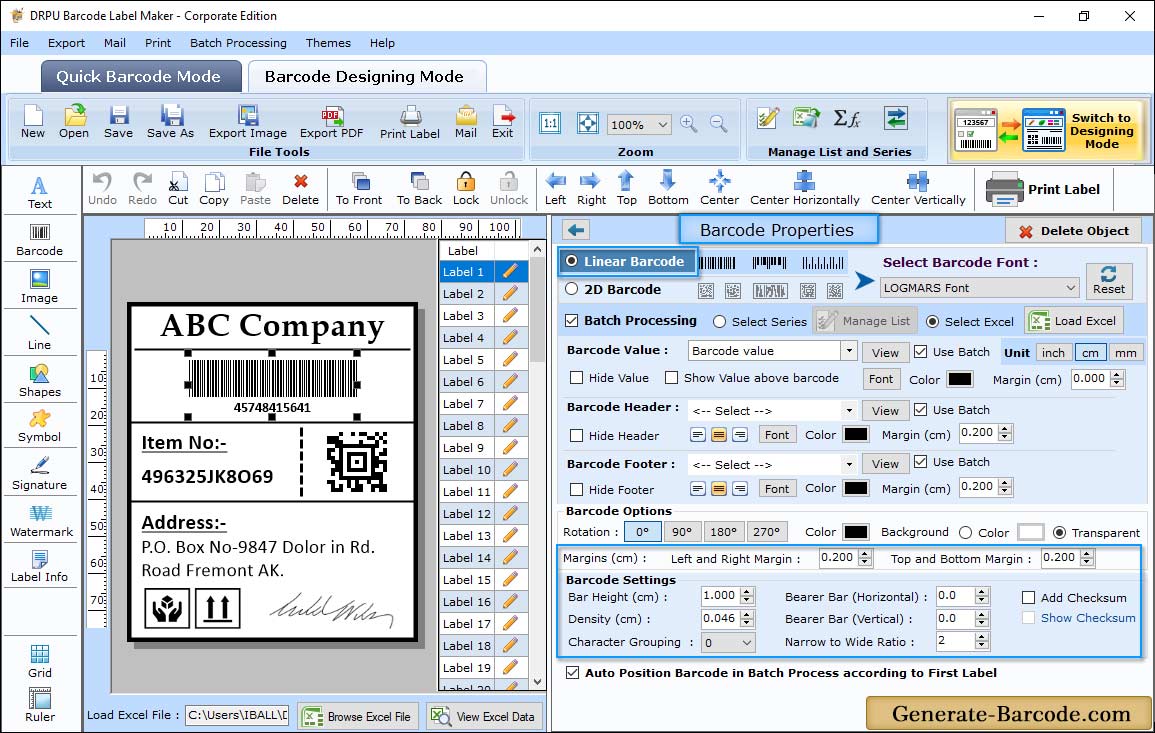Click the View Excel Data button

tap(483, 716)
